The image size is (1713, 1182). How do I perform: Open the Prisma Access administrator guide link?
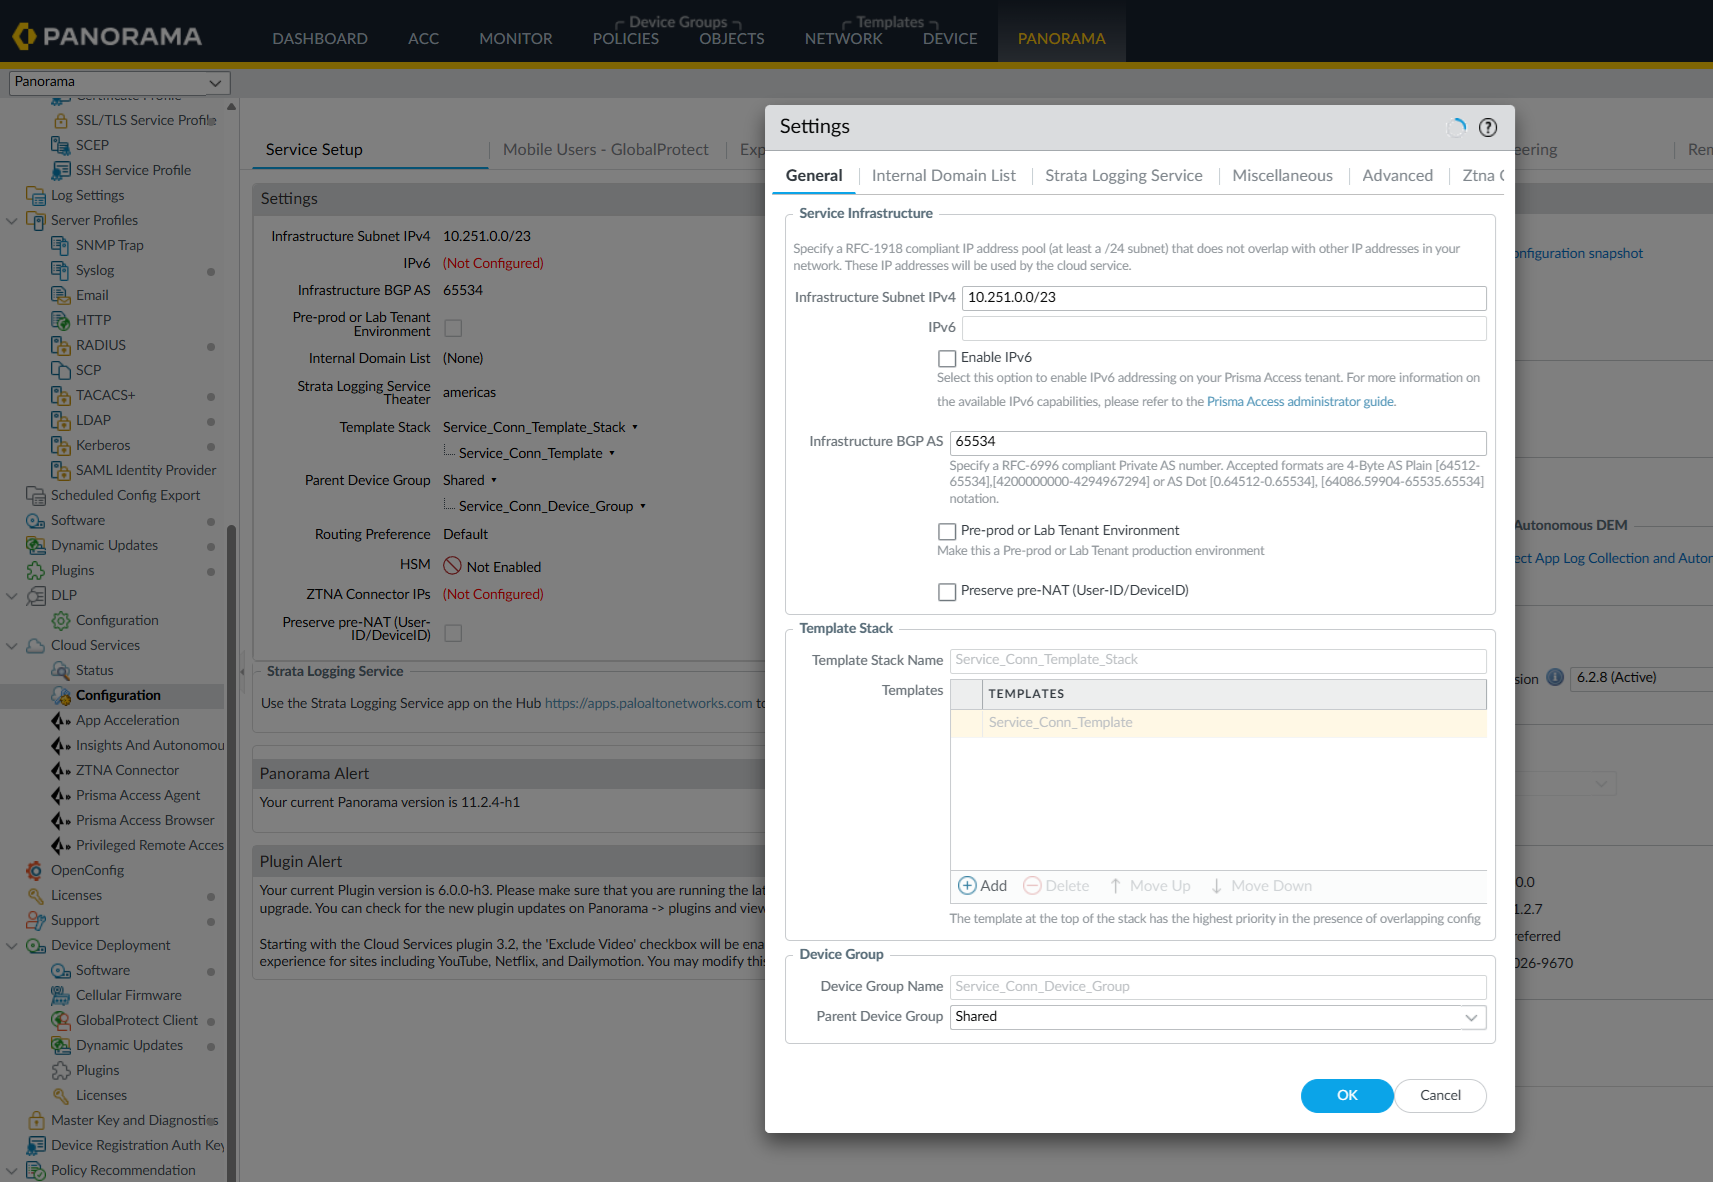tap(1300, 402)
